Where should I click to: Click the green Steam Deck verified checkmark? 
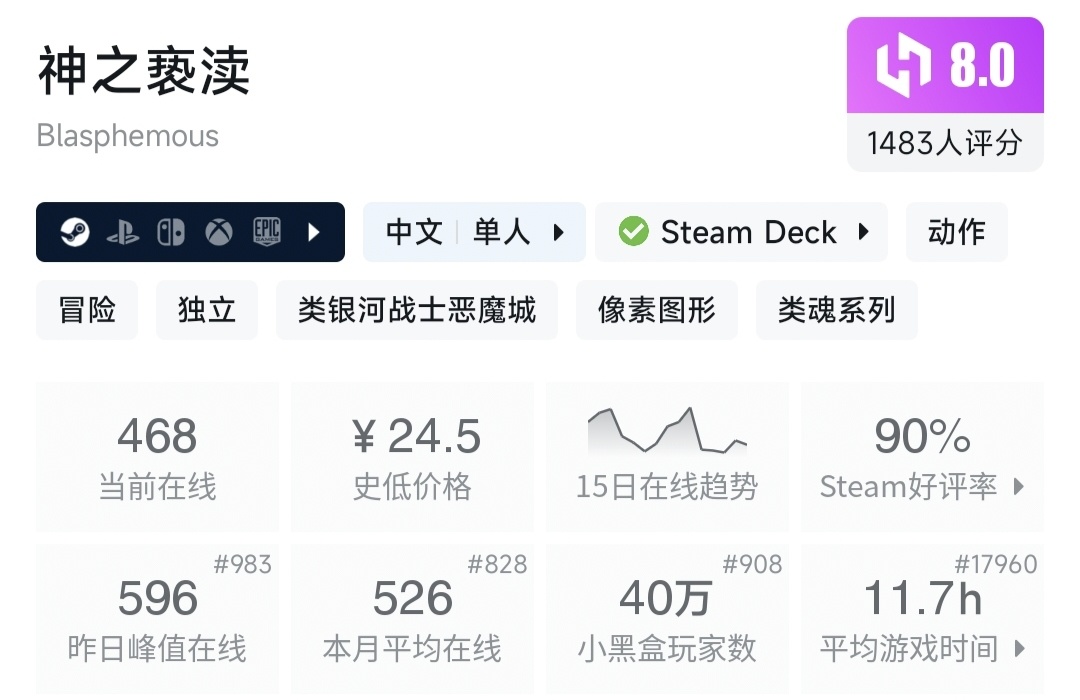pyautogui.click(x=633, y=233)
